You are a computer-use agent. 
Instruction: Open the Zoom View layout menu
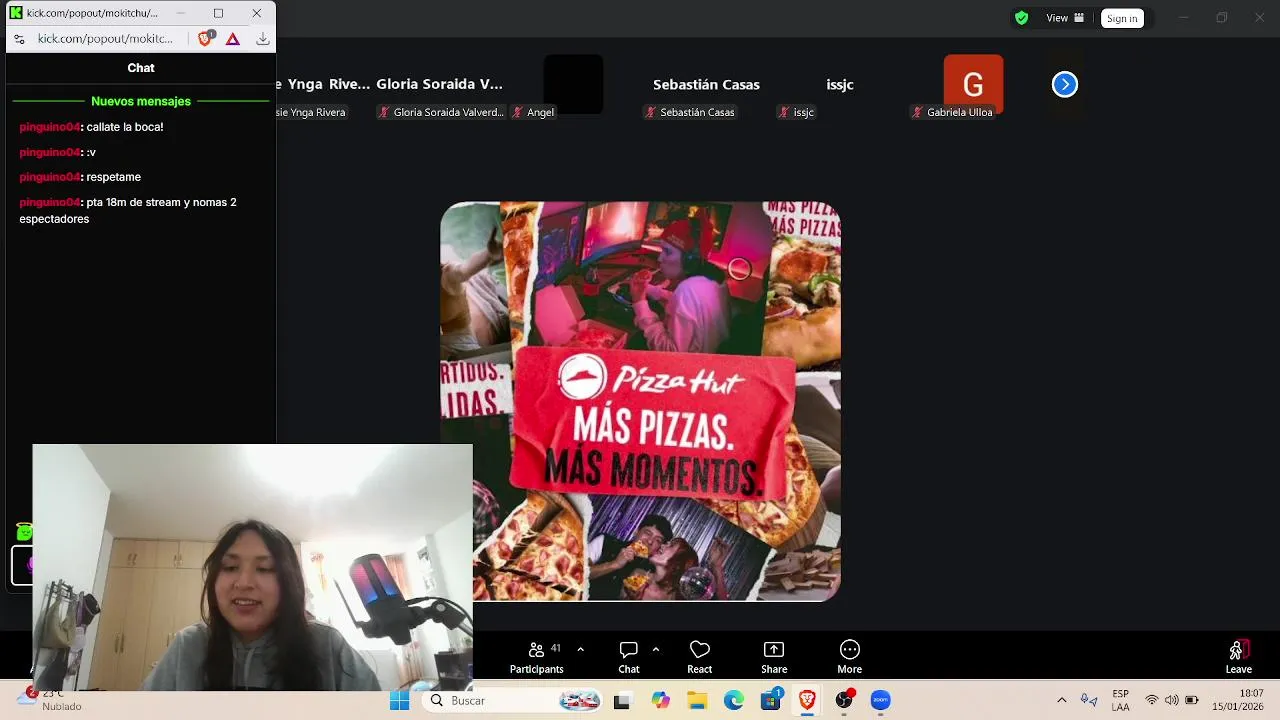click(1065, 18)
